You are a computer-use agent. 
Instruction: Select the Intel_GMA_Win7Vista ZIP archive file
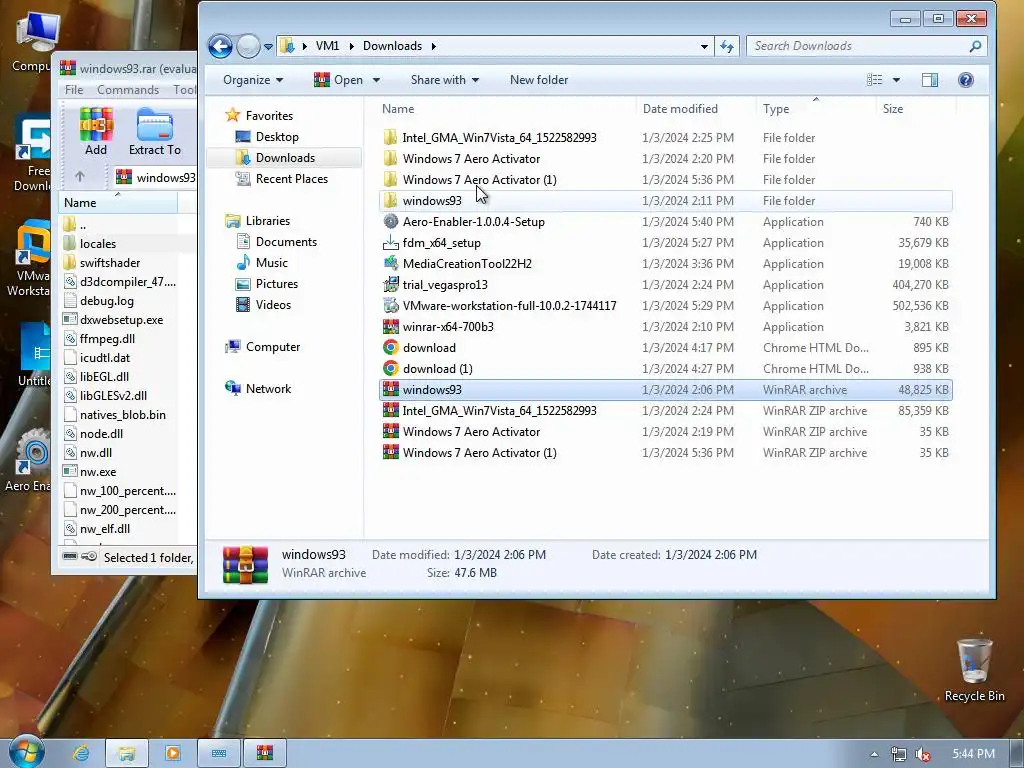(665, 410)
